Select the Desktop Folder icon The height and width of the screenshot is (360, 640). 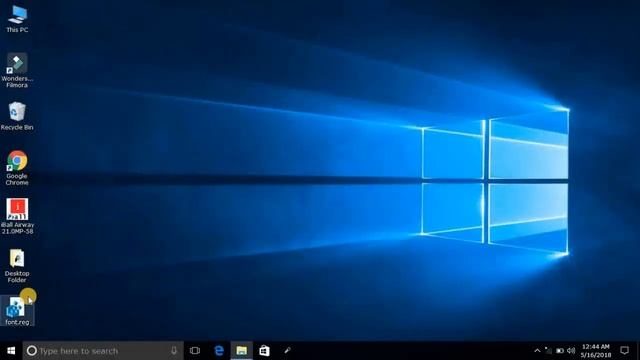click(x=17, y=265)
